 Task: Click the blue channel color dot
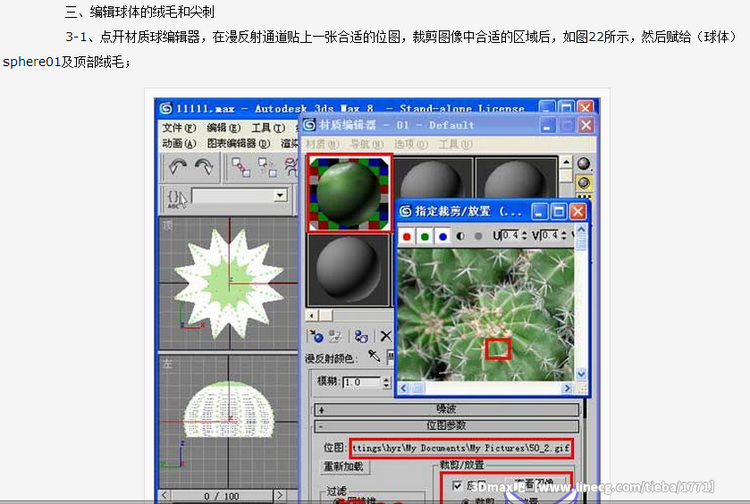pos(441,236)
